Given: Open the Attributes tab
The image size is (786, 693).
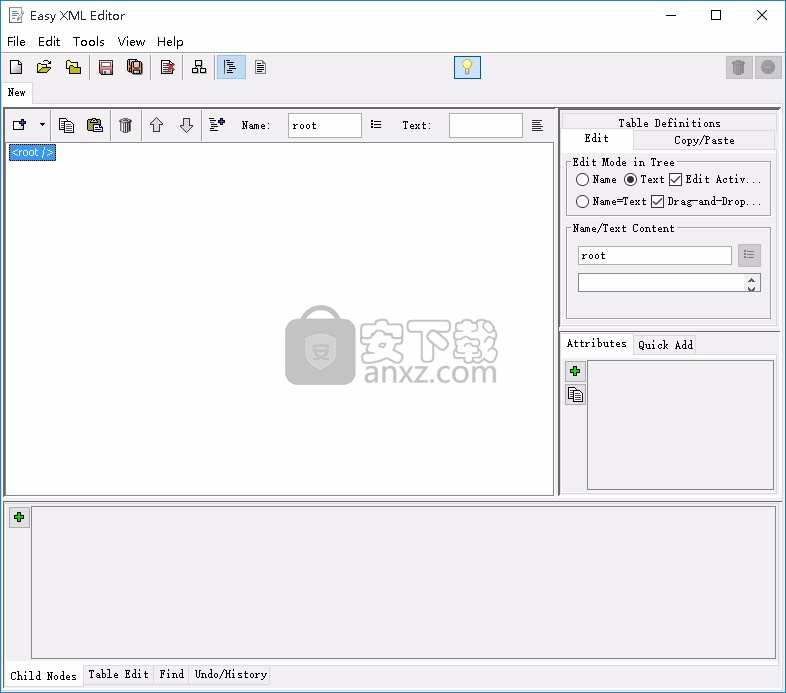Looking at the screenshot, I should (x=597, y=343).
